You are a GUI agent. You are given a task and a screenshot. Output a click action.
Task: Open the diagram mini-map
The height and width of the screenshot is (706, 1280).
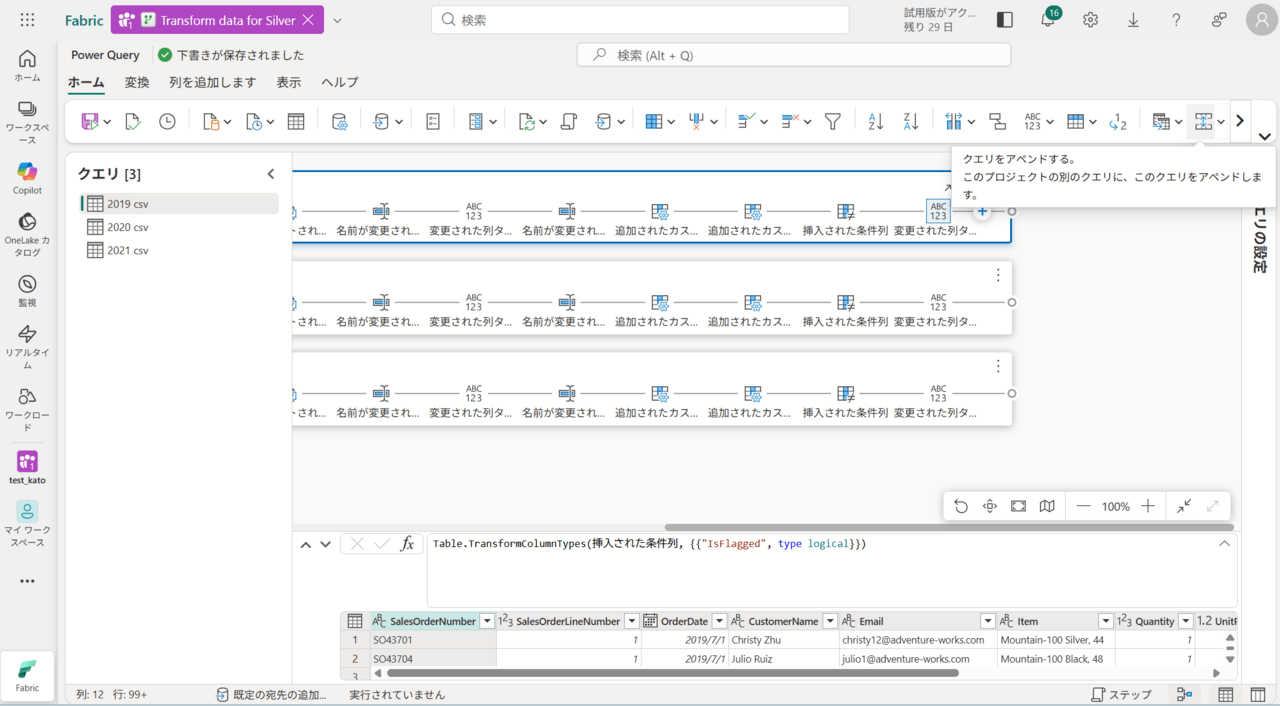pos(1047,506)
